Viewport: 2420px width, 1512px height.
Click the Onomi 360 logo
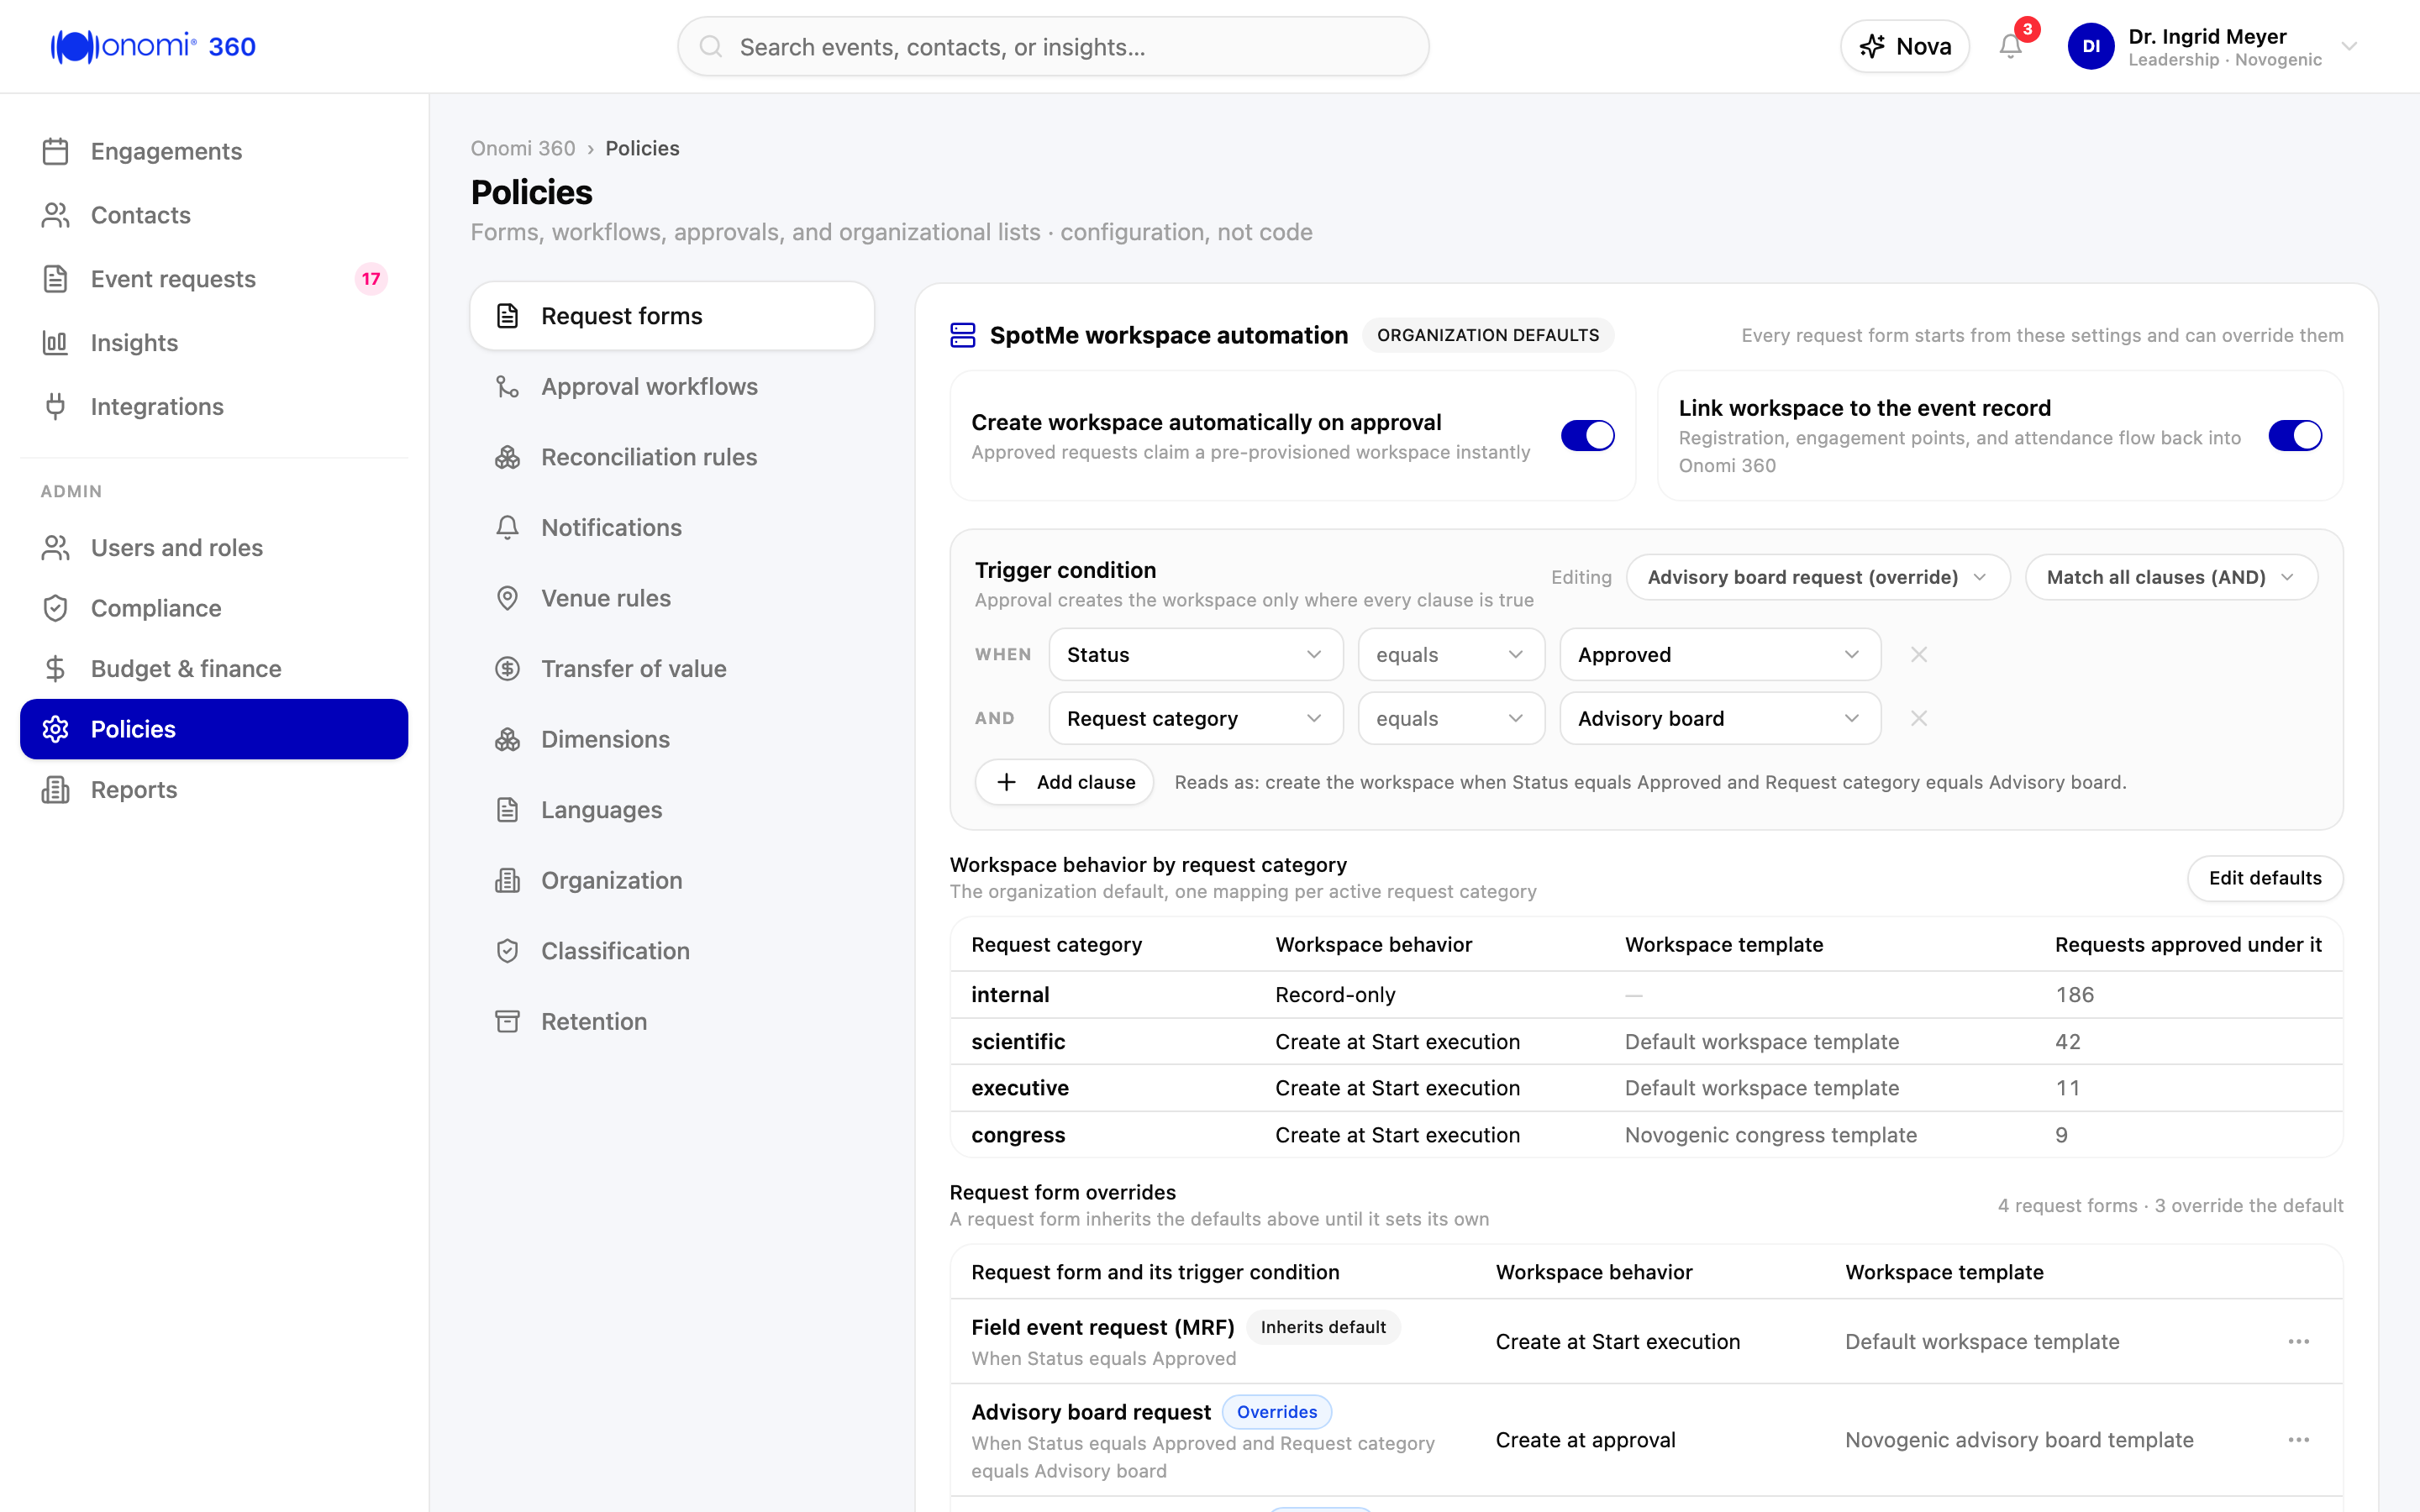click(x=153, y=46)
